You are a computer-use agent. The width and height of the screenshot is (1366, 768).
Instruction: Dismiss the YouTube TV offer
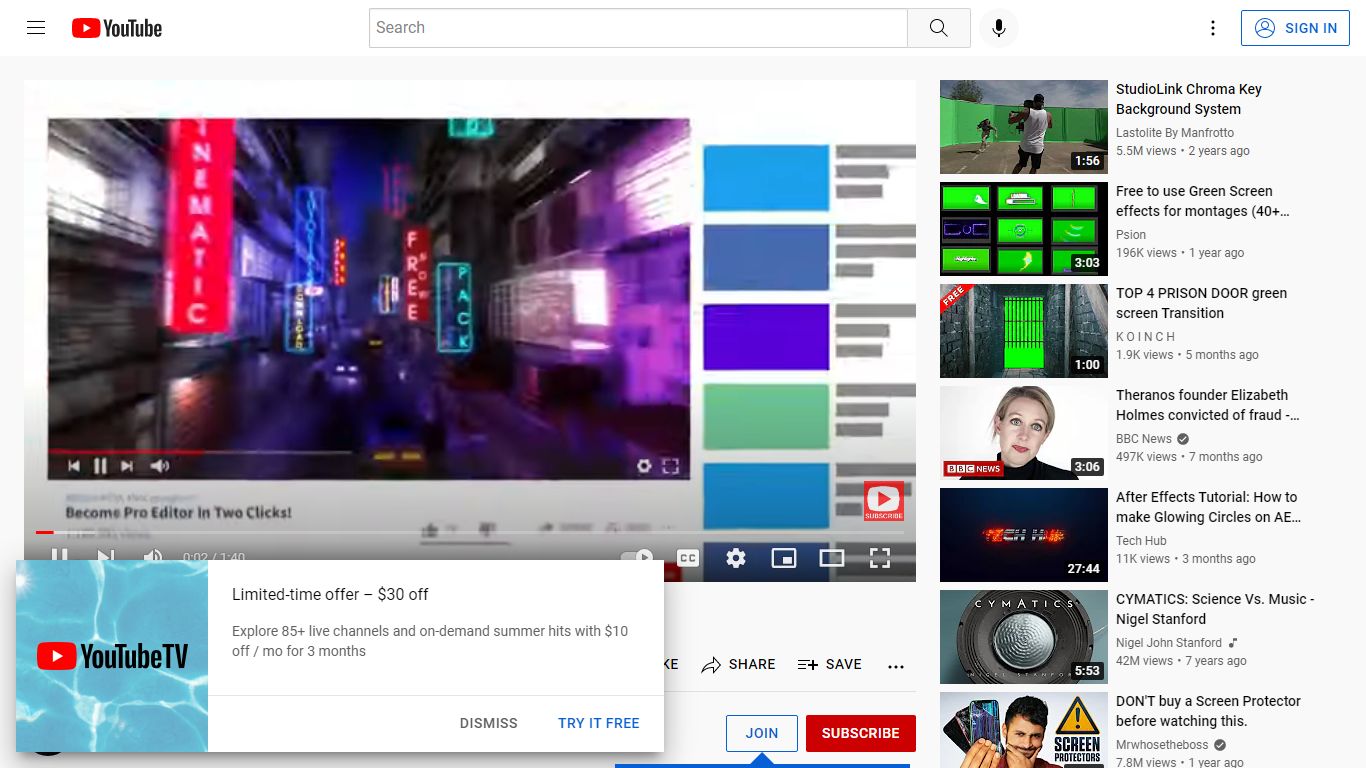click(x=489, y=723)
